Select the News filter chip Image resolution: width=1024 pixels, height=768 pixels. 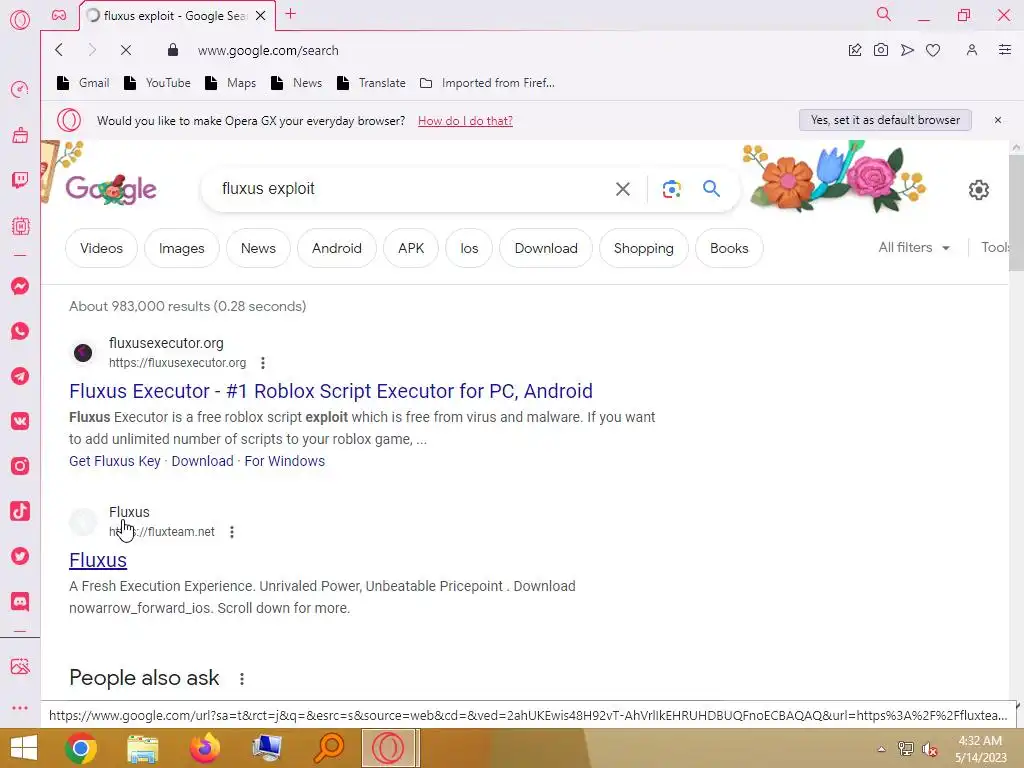click(x=258, y=248)
